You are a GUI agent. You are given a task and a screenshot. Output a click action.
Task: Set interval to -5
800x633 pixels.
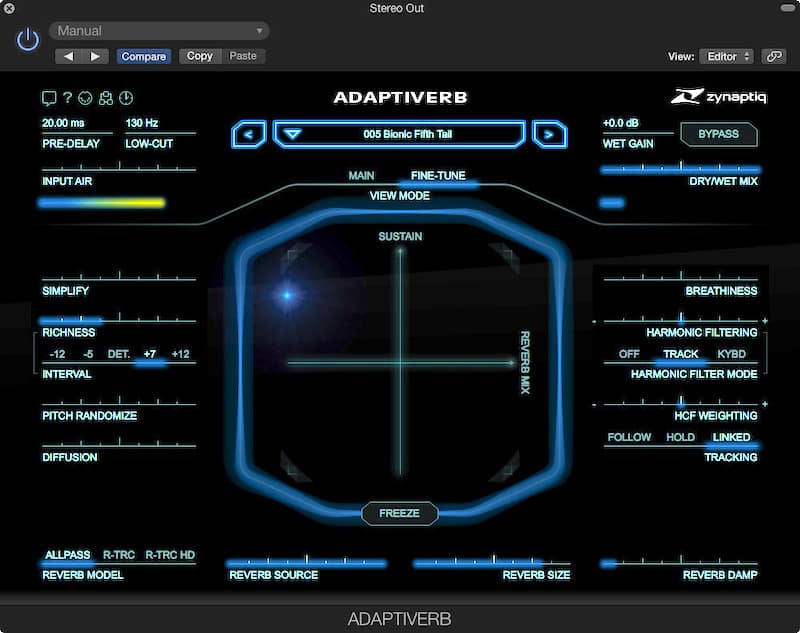pos(88,354)
